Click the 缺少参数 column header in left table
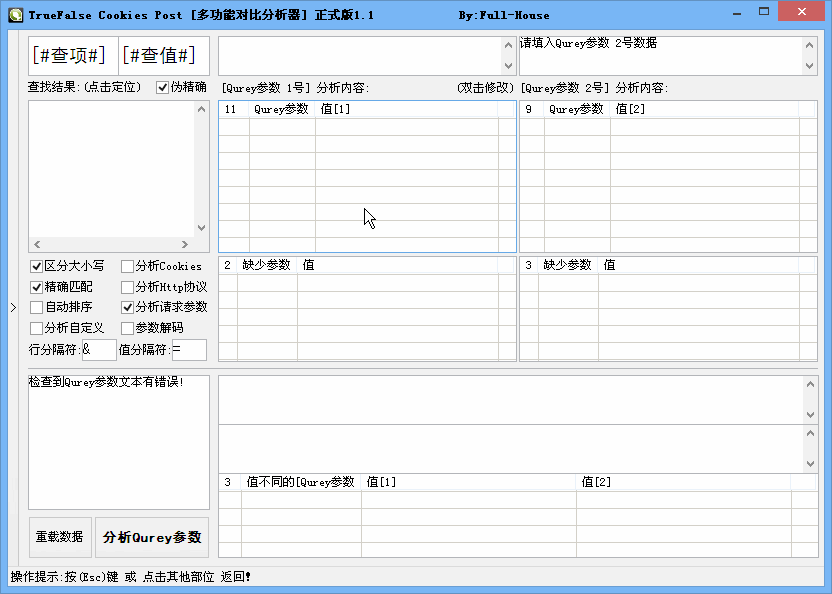This screenshot has height=594, width=832. (266, 265)
